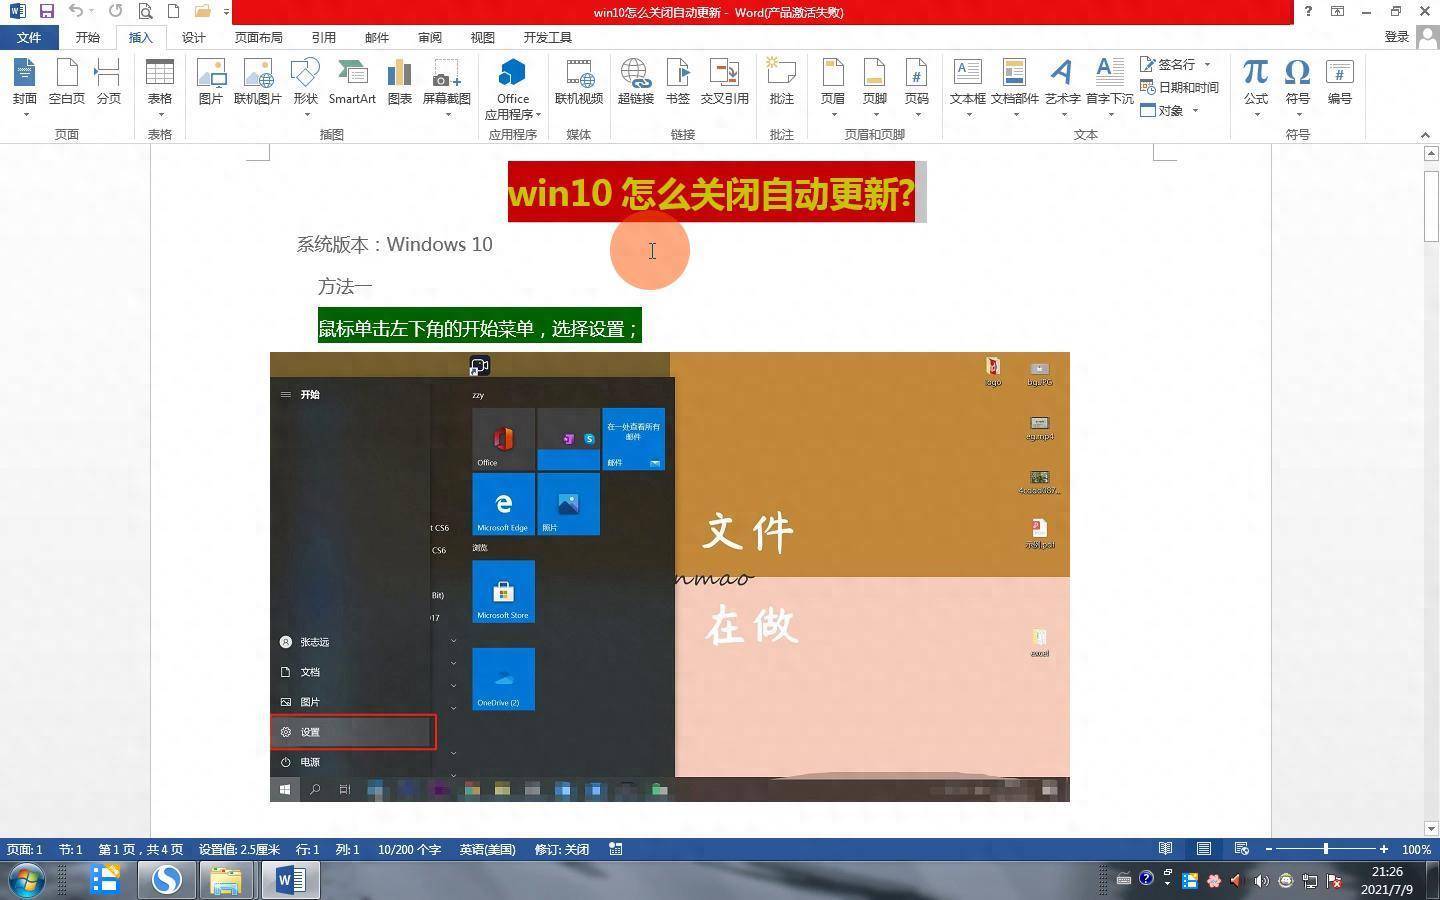Click the zoom slider handle
The height and width of the screenshot is (900, 1440).
click(x=1326, y=849)
